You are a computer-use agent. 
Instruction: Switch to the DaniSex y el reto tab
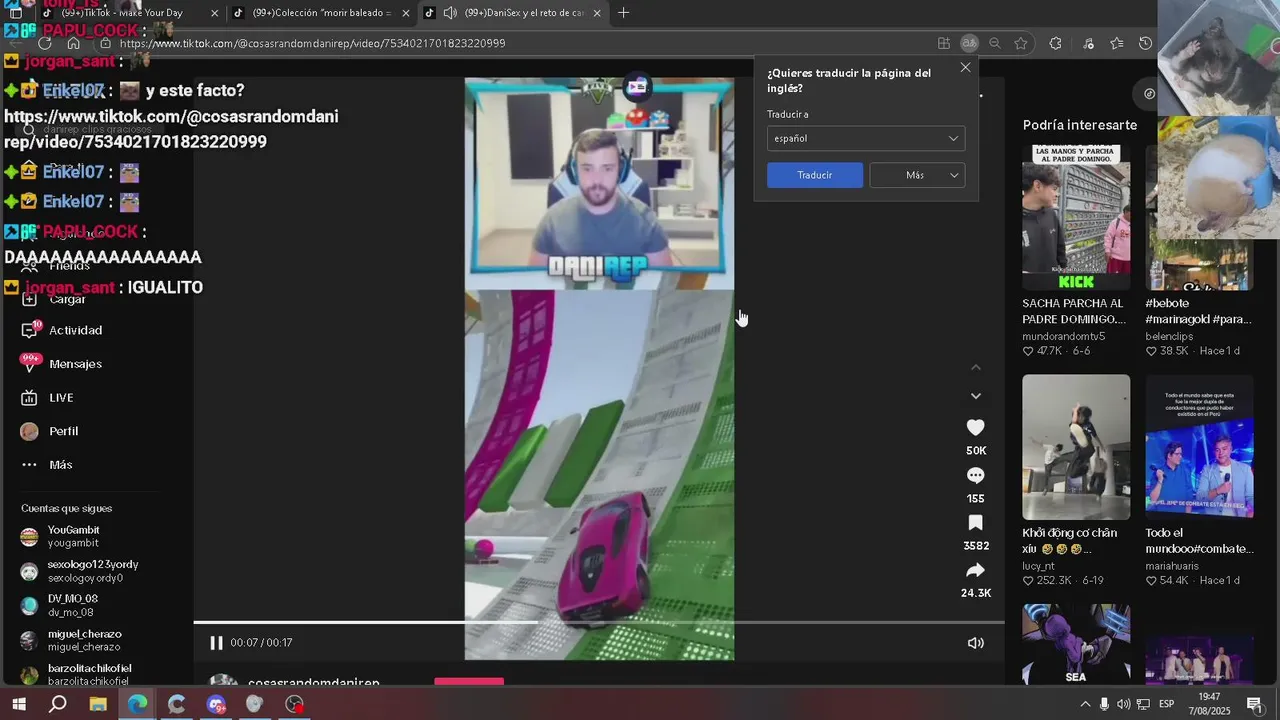513,13
